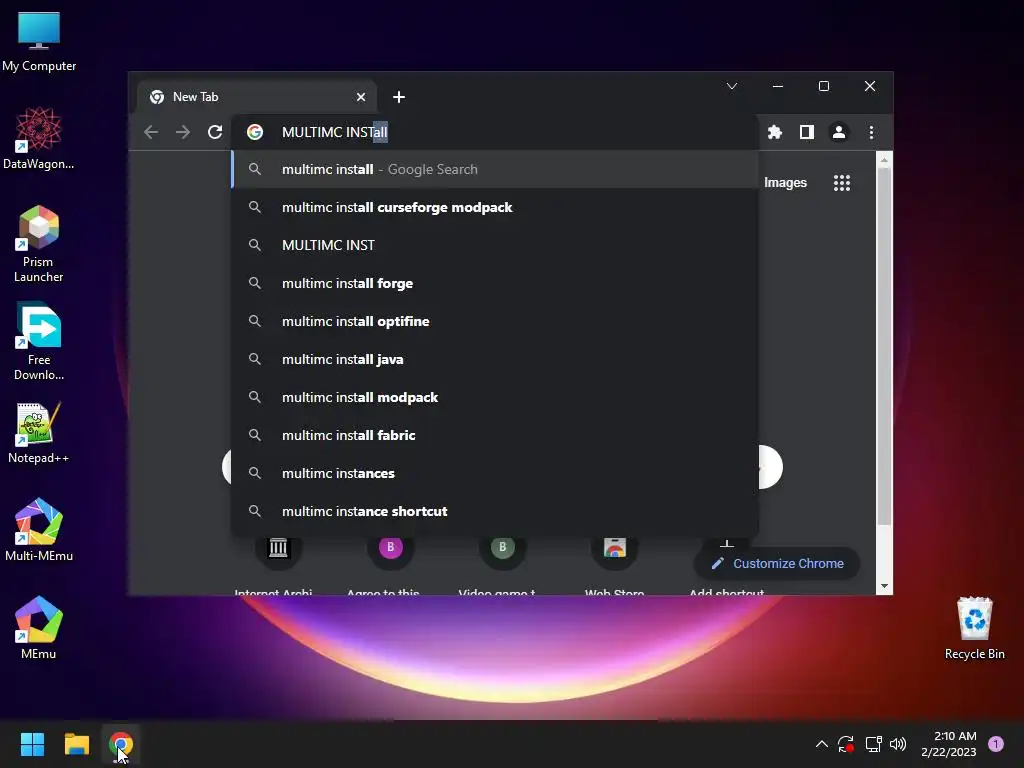1024x768 pixels.
Task: Open a new Chrome tab
Action: (398, 97)
